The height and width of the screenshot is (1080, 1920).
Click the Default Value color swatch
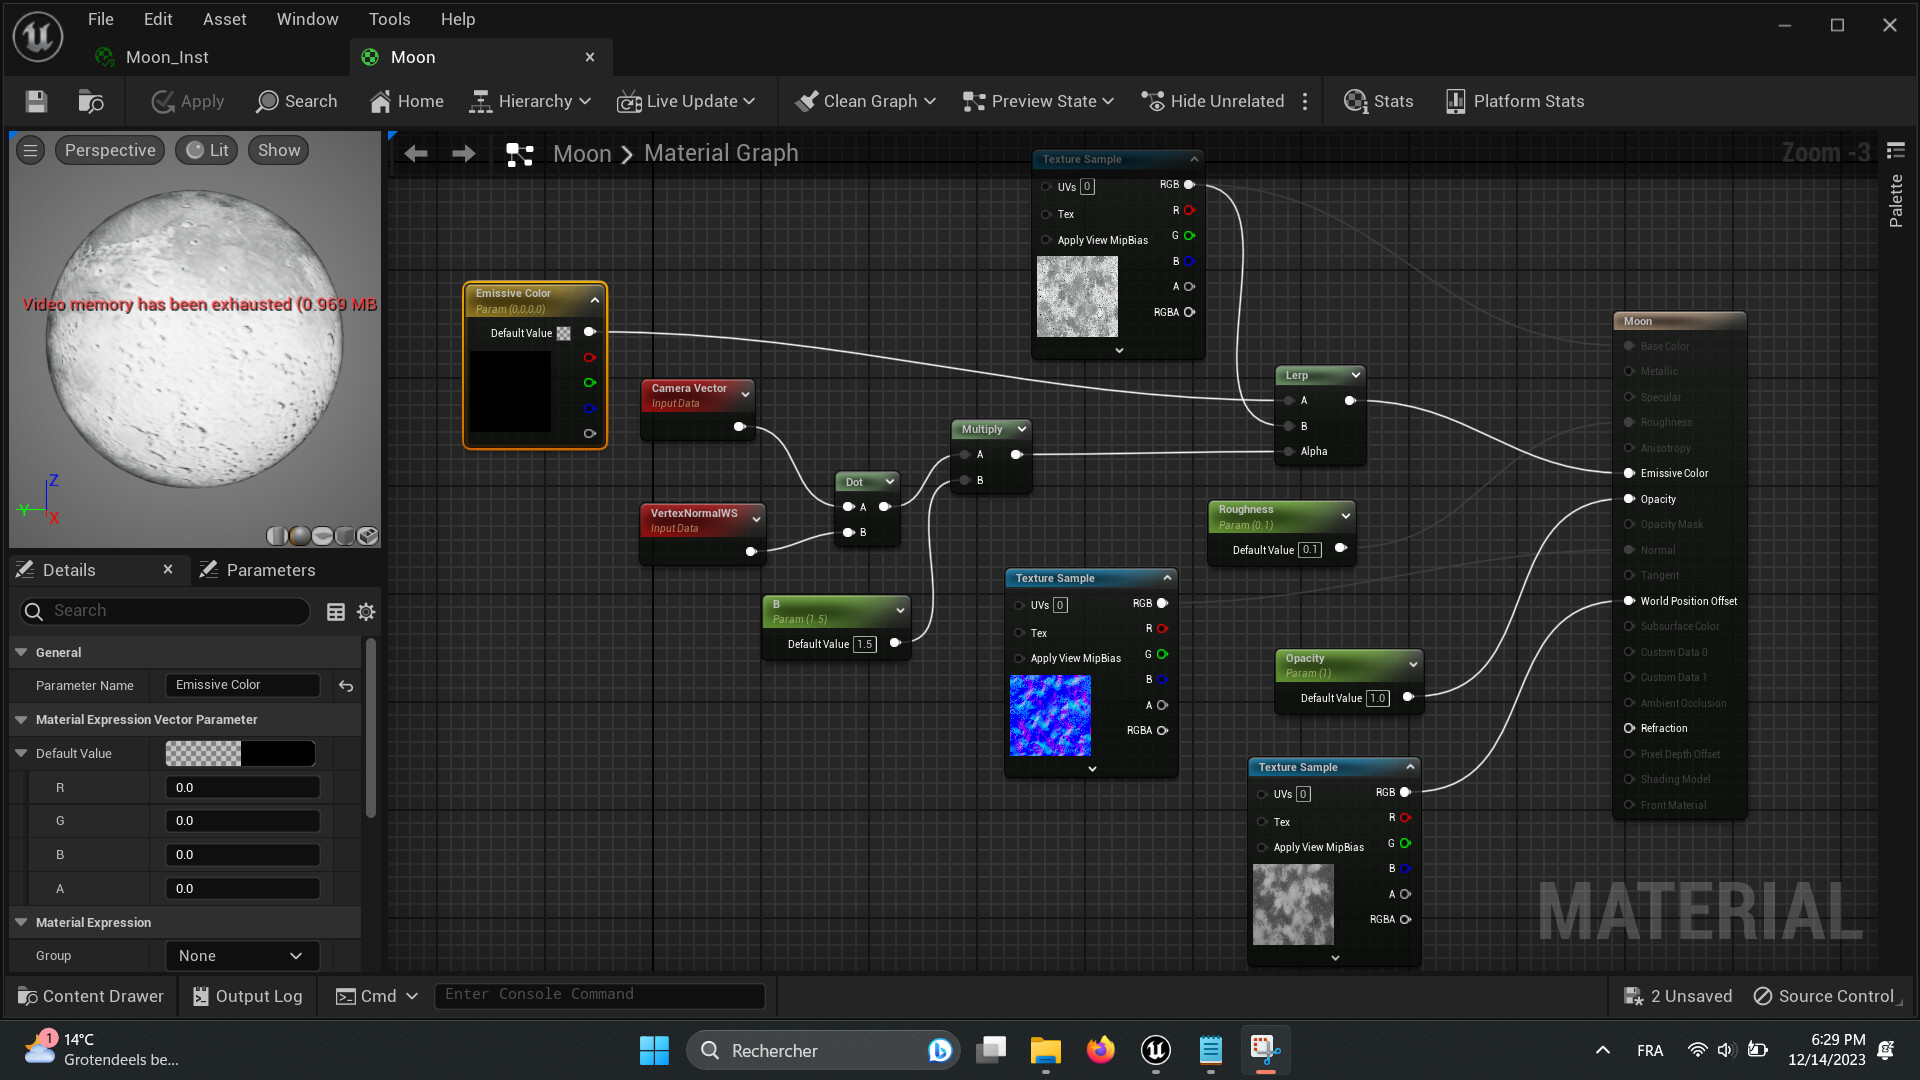click(240, 754)
